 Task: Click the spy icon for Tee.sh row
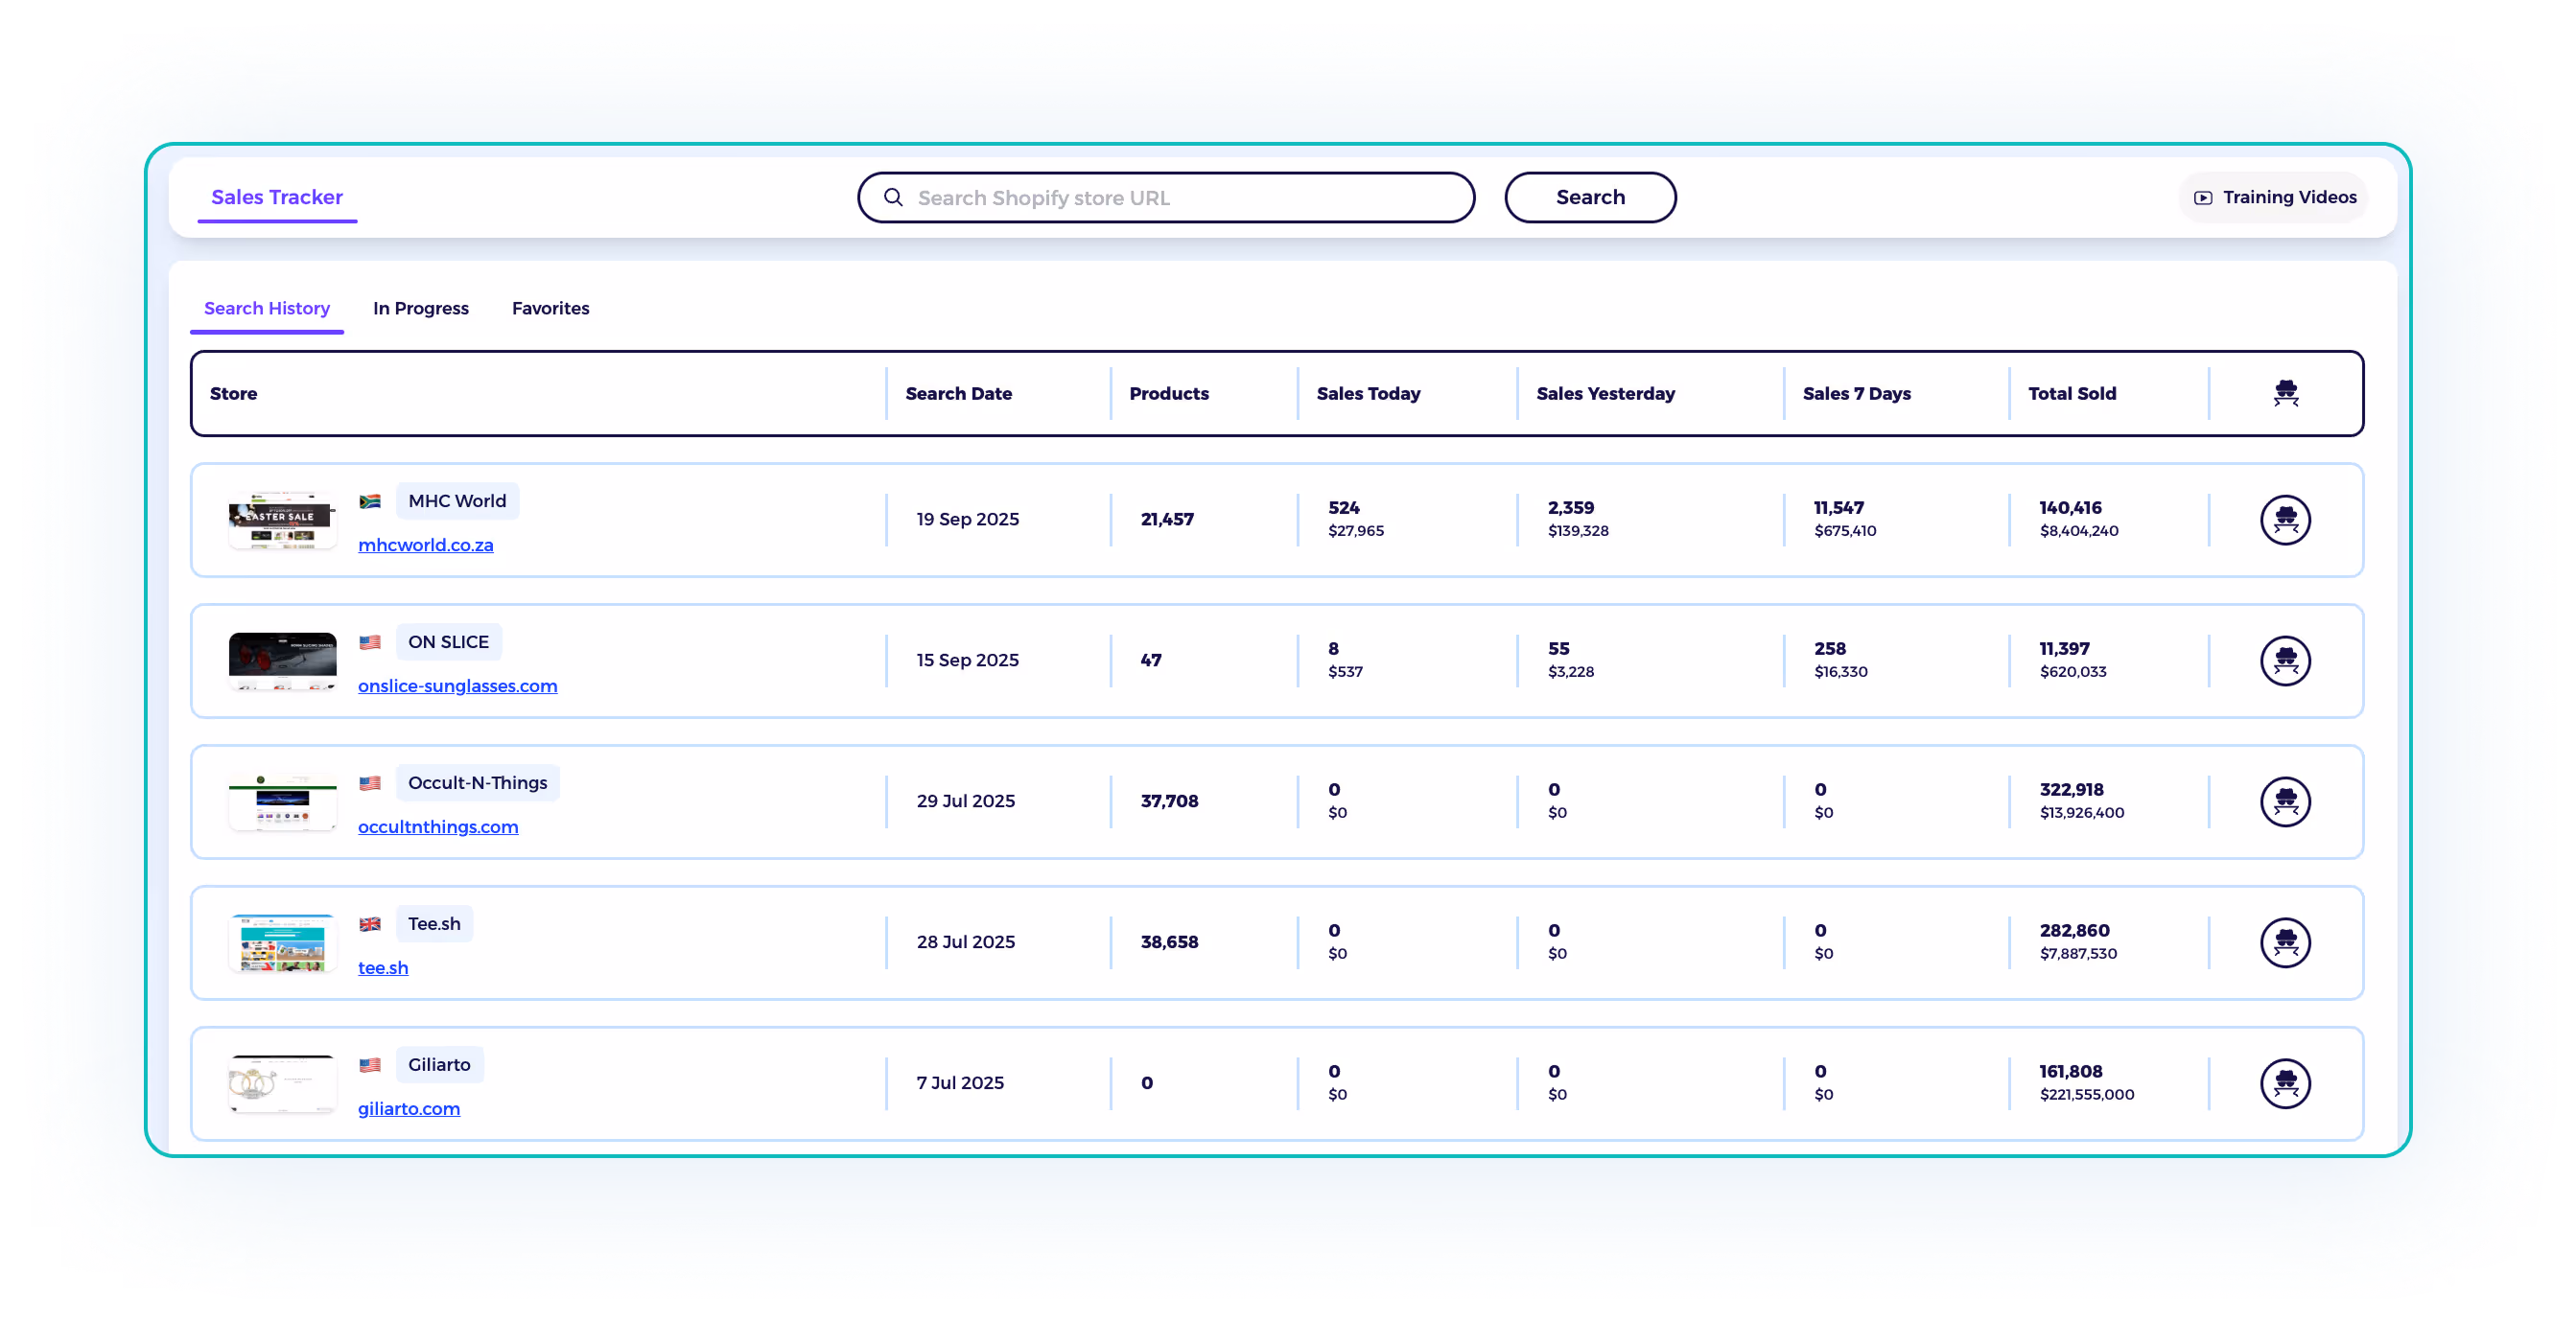point(2285,943)
